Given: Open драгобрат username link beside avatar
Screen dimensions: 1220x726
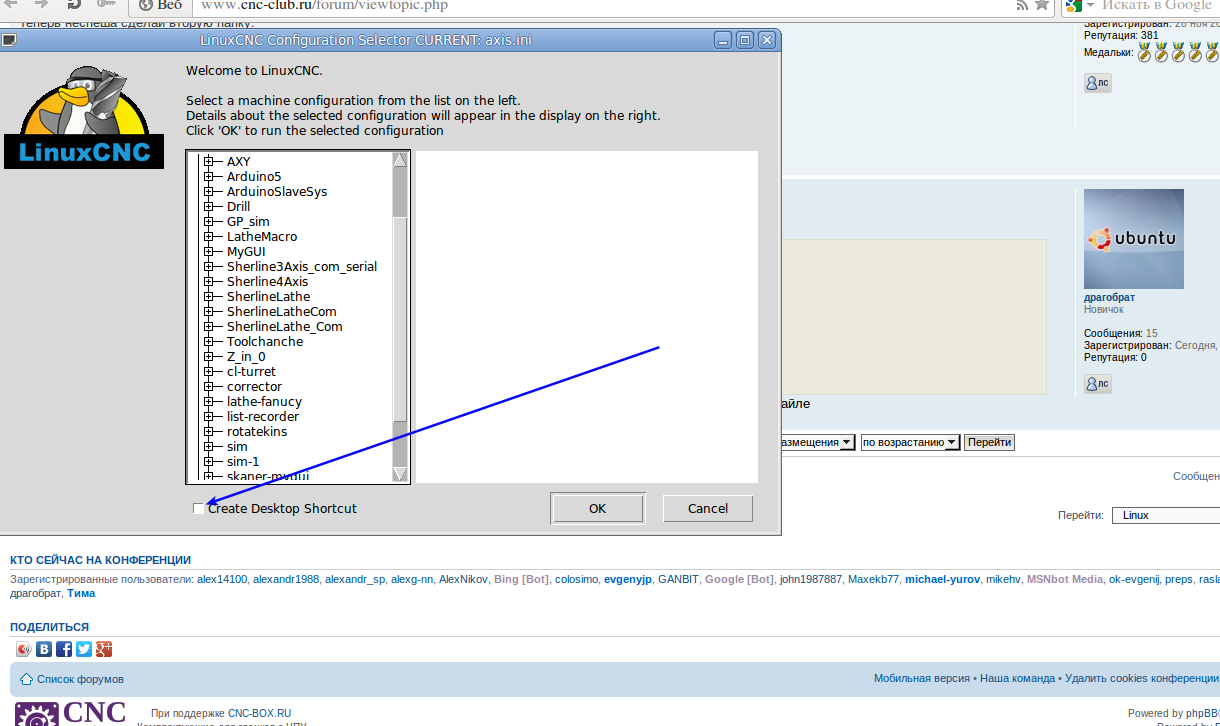Looking at the screenshot, I should [x=1109, y=297].
